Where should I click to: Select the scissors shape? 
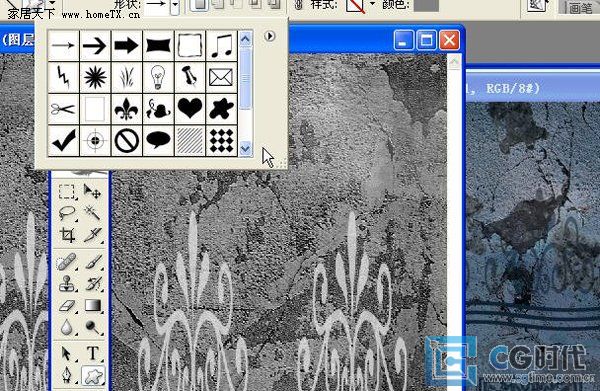[64, 109]
